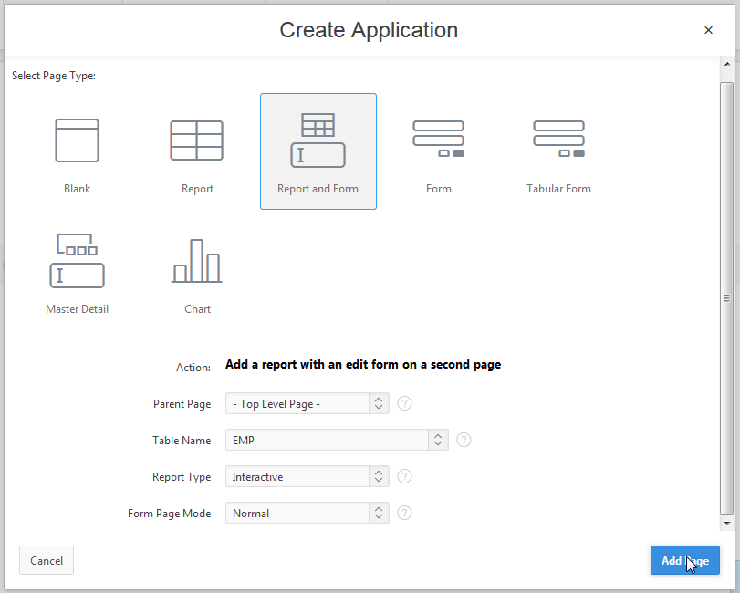Click the Parent Page label
740x593 pixels.
point(182,404)
